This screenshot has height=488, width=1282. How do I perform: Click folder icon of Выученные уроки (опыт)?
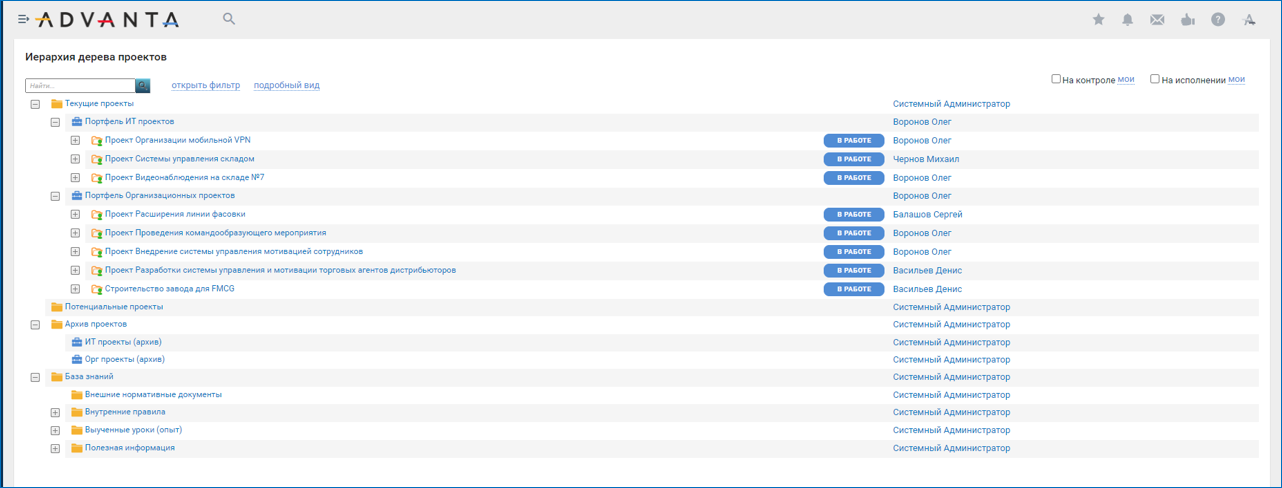(77, 430)
